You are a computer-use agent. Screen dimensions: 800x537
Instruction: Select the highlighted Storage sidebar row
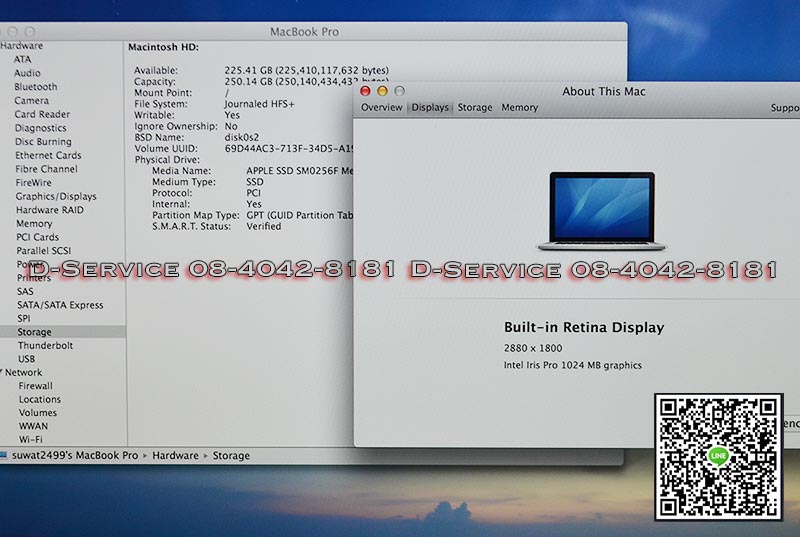tap(63, 332)
